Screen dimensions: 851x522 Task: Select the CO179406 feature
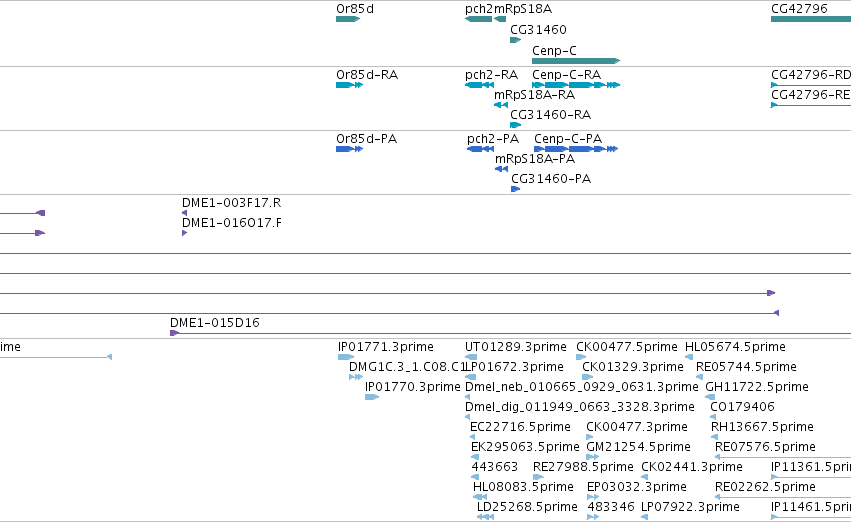pos(713,417)
